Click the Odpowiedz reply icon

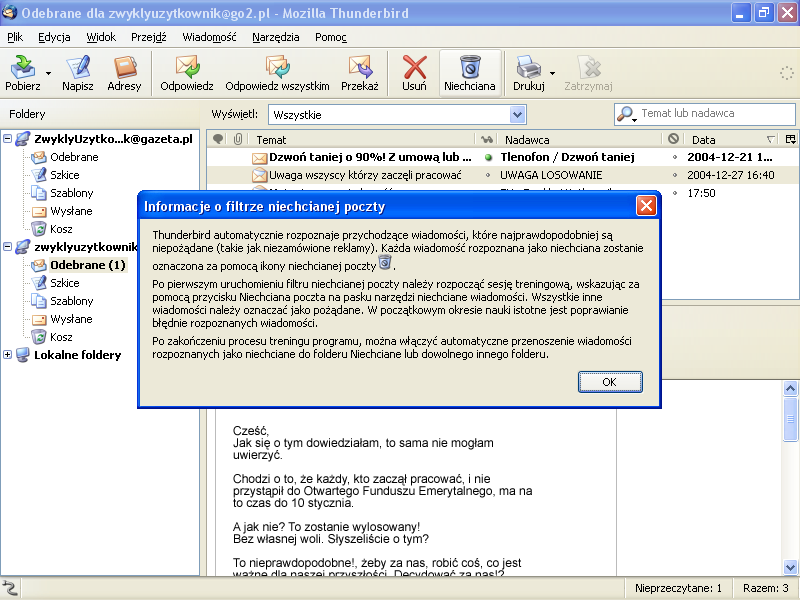pos(187,67)
